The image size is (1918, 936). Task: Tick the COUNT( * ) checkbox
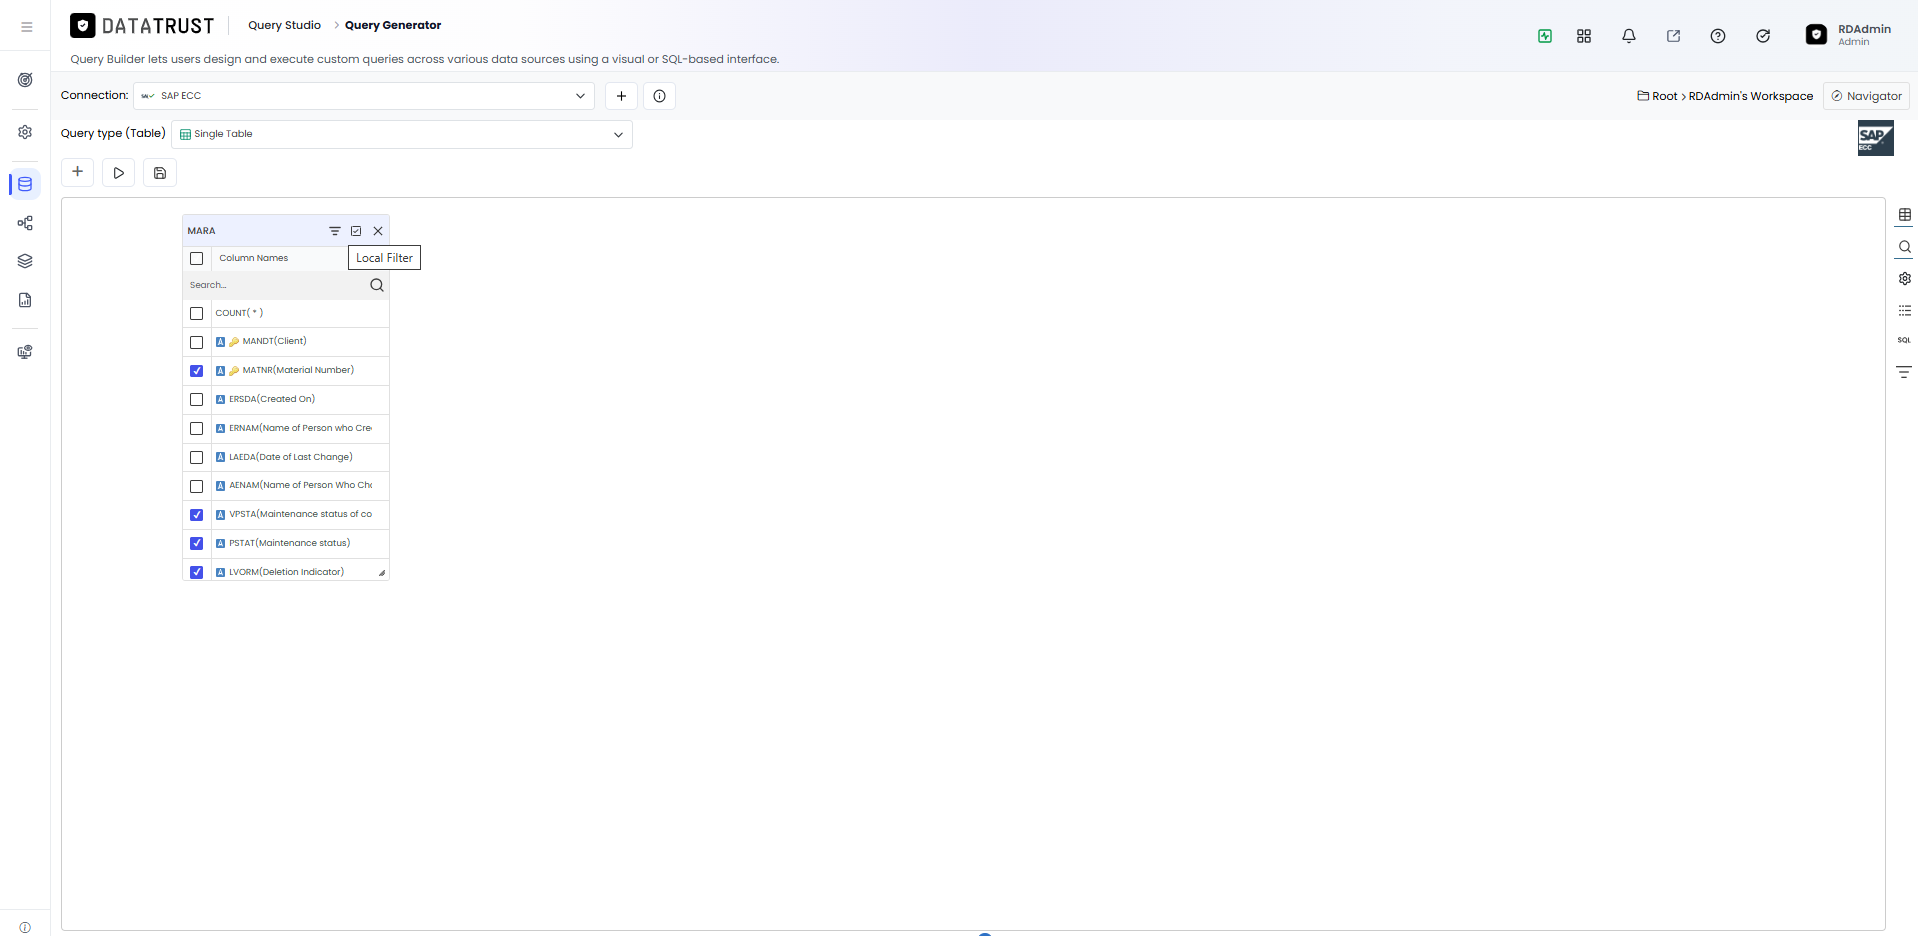197,313
